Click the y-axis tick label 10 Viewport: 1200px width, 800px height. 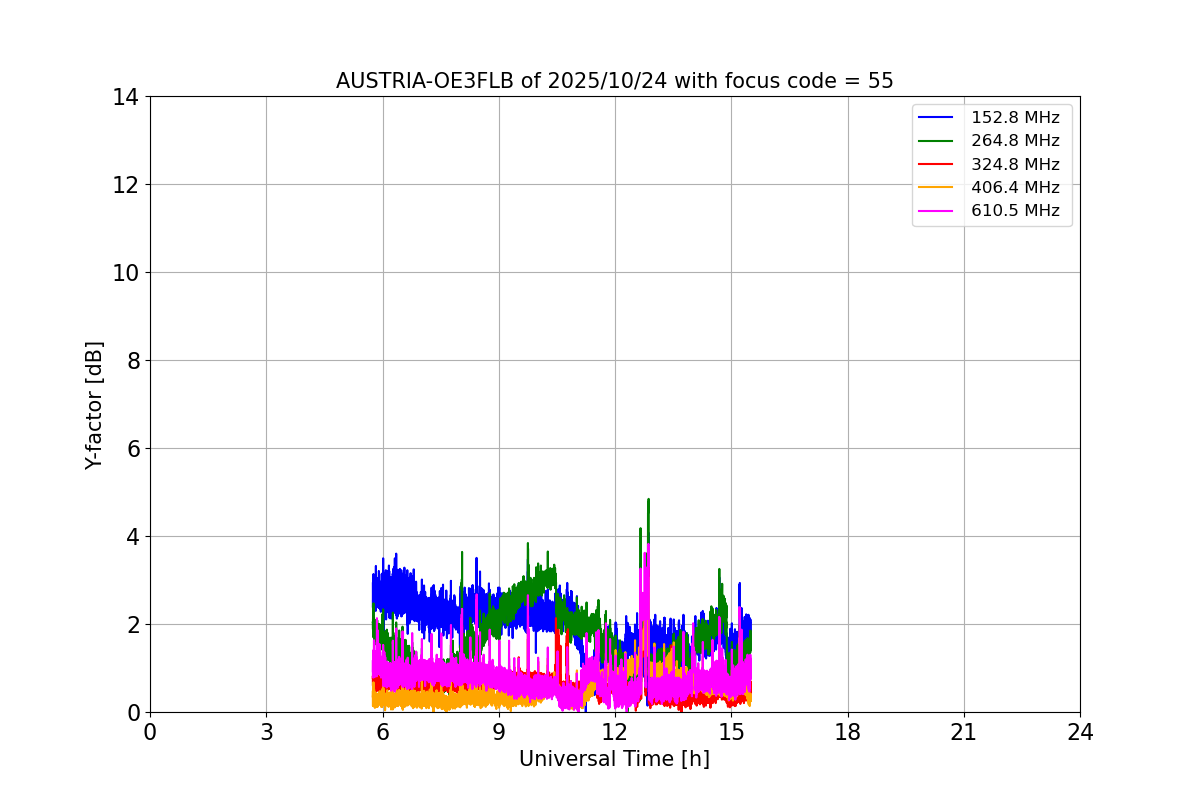click(x=126, y=273)
